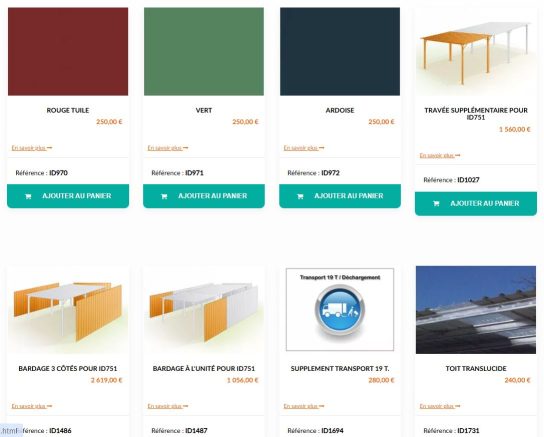
Task: Select the Vert green color swatch
Action: (204, 52)
